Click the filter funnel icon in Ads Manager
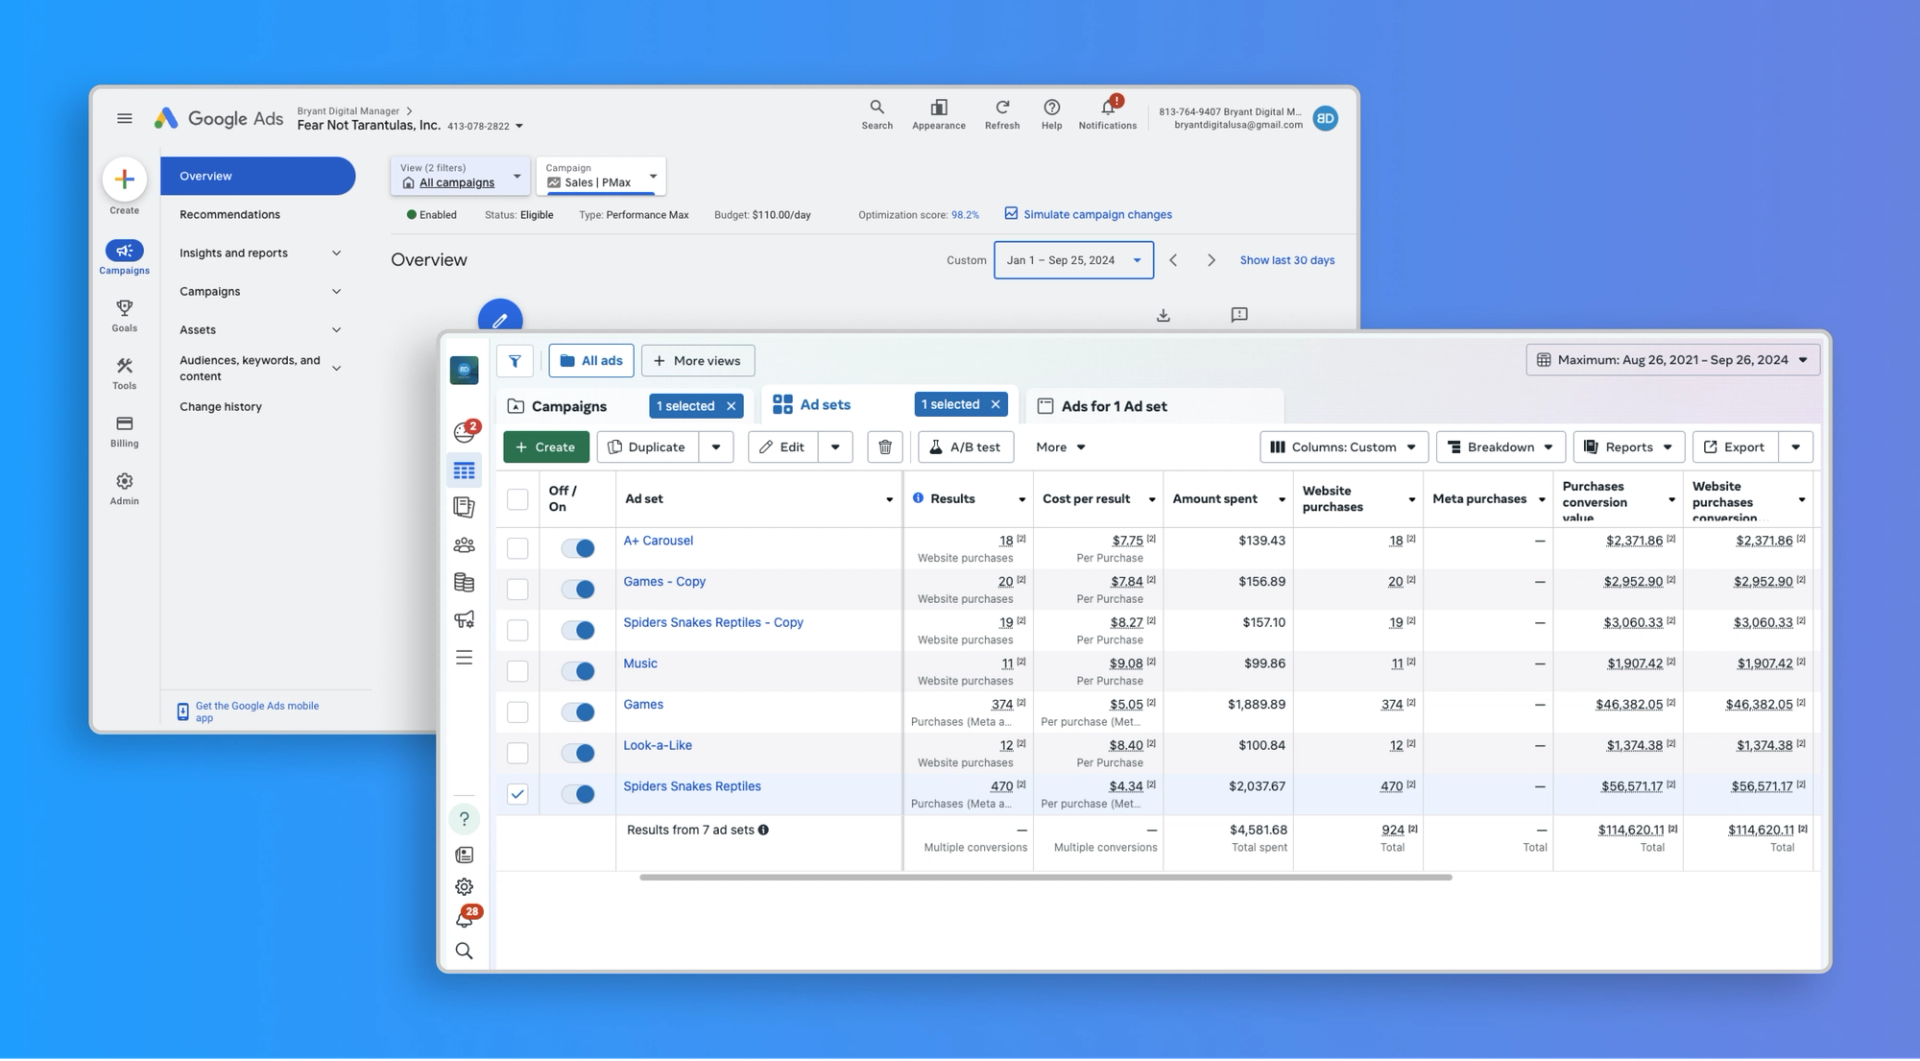This screenshot has height=1061, width=1920. coord(515,361)
